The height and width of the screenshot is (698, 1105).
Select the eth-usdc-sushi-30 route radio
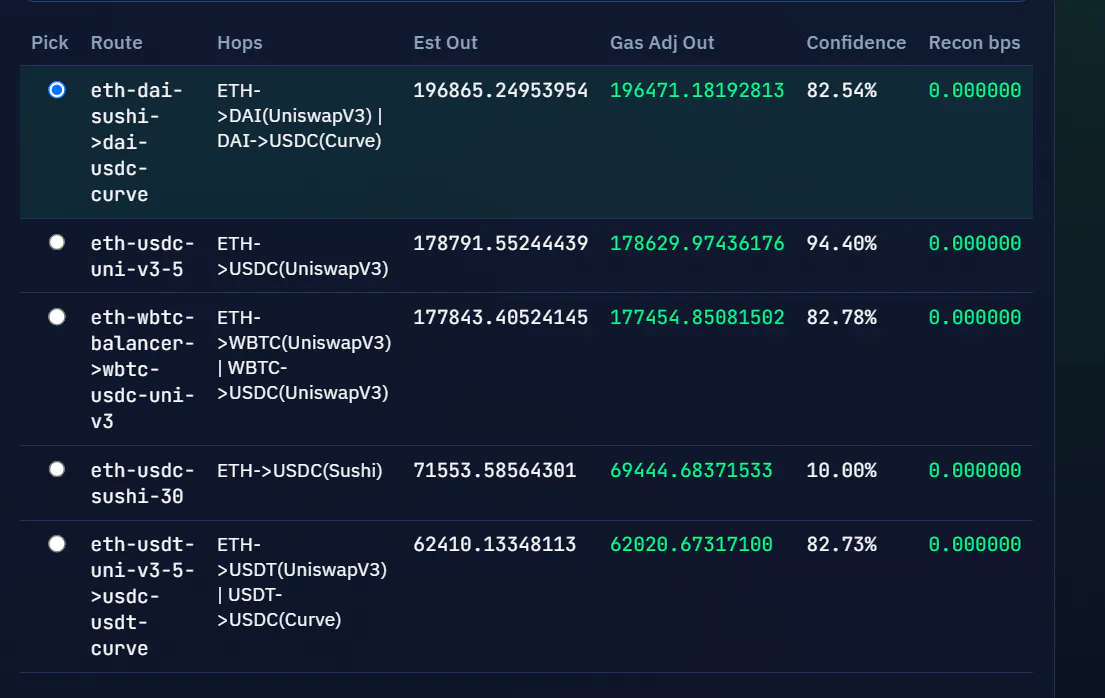click(57, 470)
